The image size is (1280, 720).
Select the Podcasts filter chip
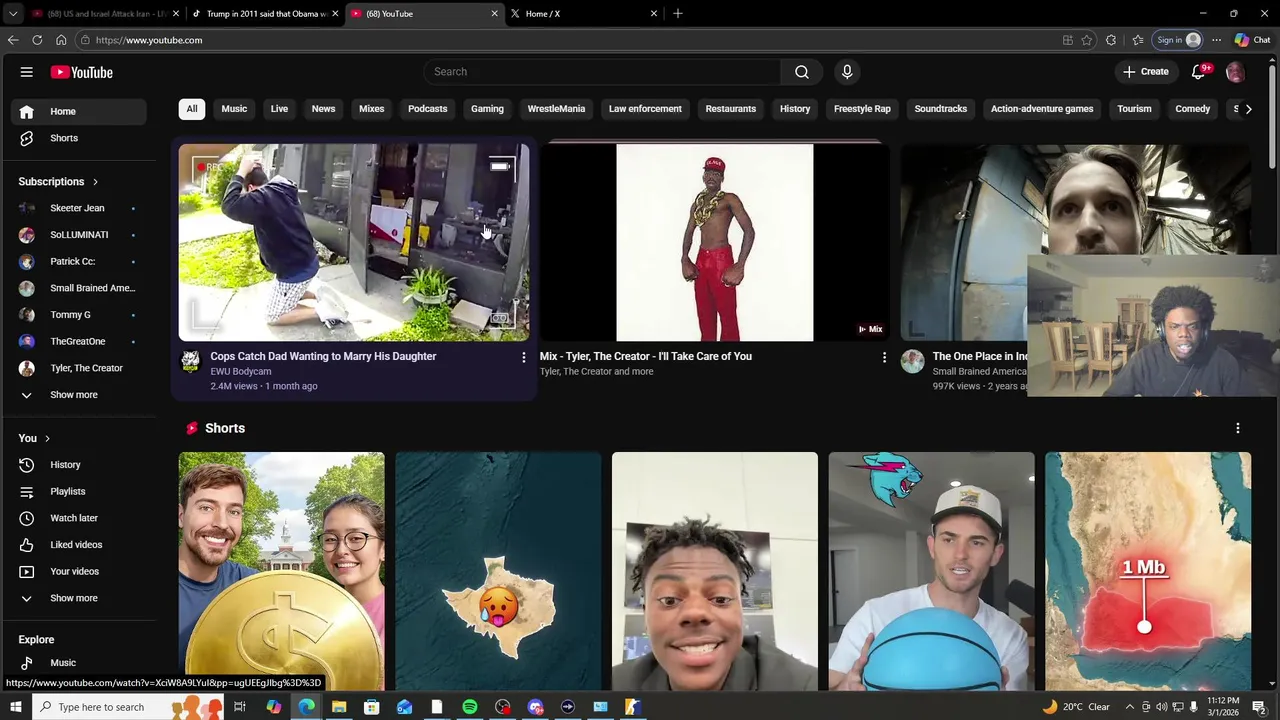[x=427, y=109]
